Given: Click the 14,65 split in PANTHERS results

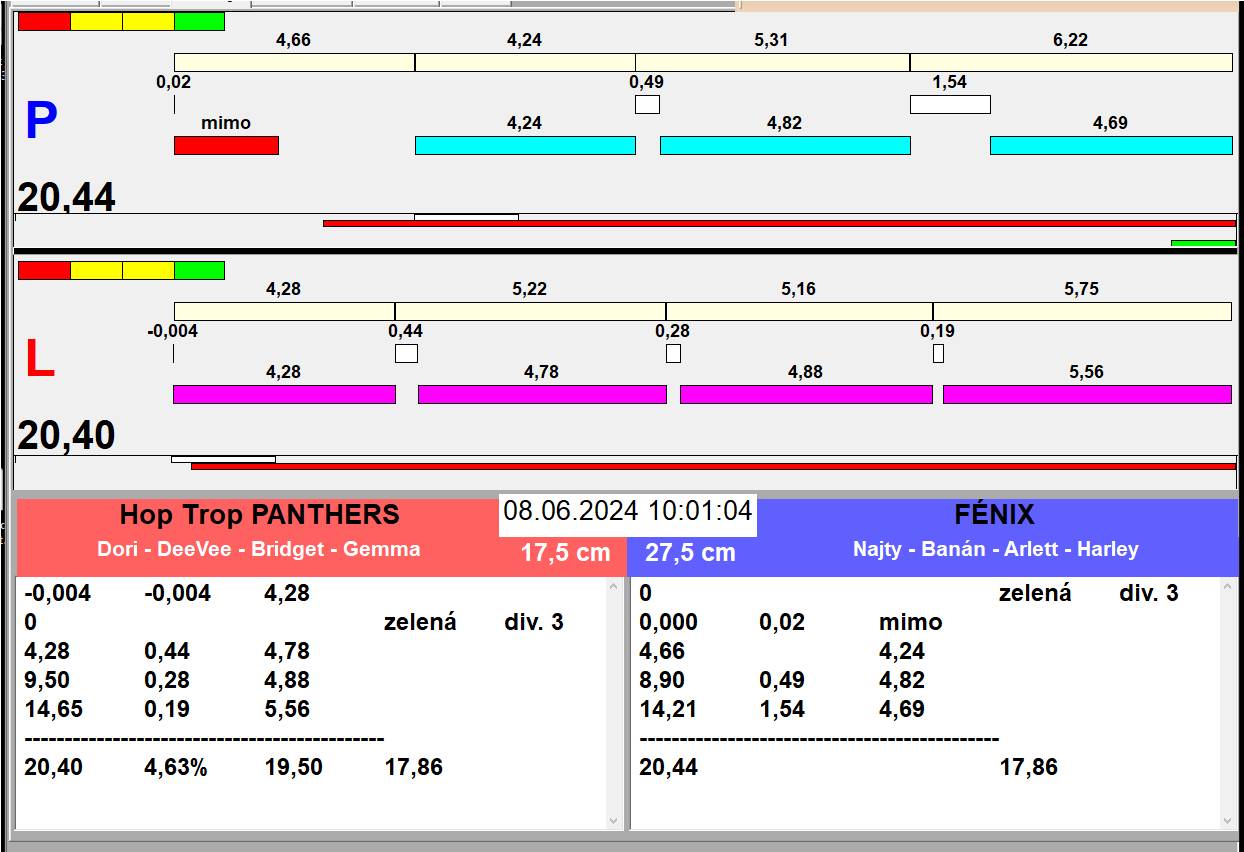Looking at the screenshot, I should 53,709.
